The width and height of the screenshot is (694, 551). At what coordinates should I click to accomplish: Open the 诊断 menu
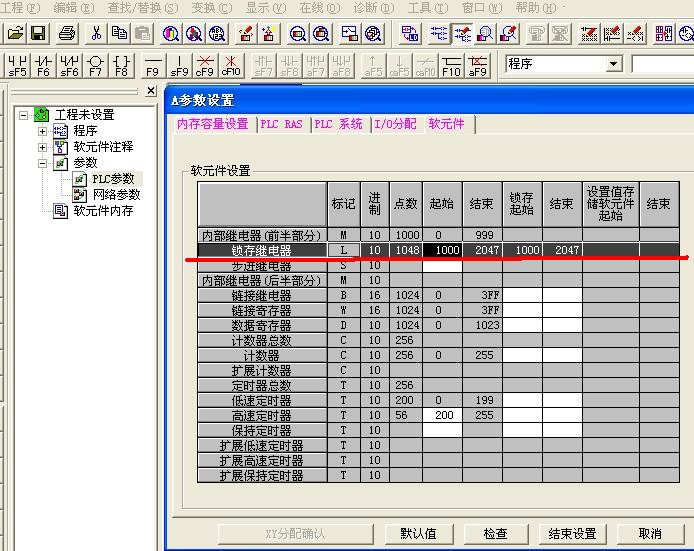click(x=371, y=7)
